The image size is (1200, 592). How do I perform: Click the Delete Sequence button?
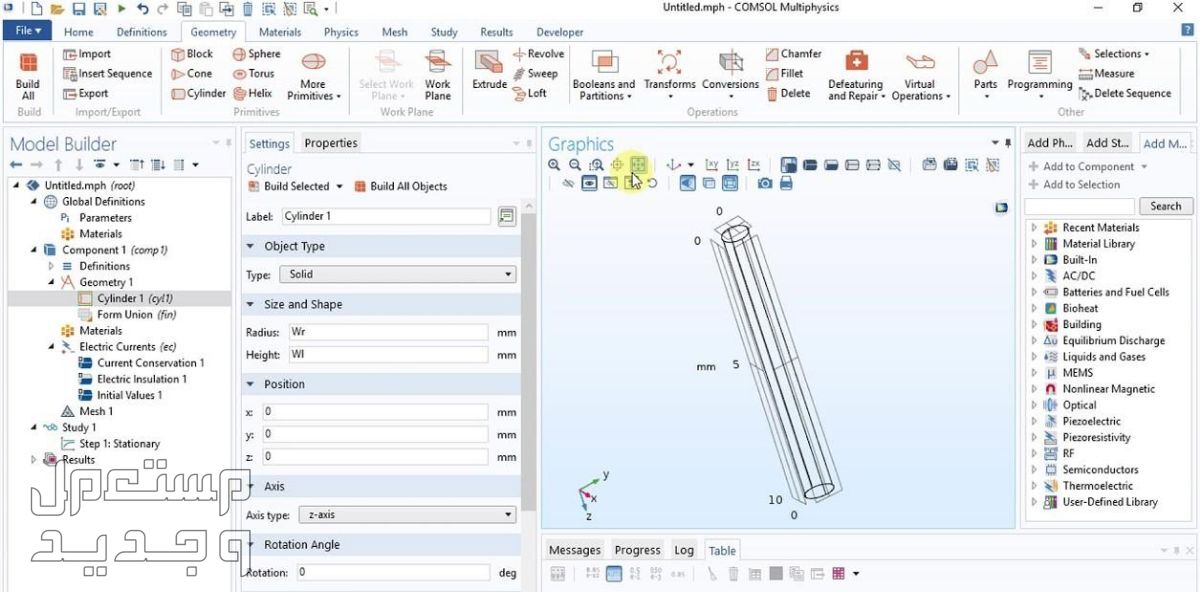click(x=1125, y=94)
